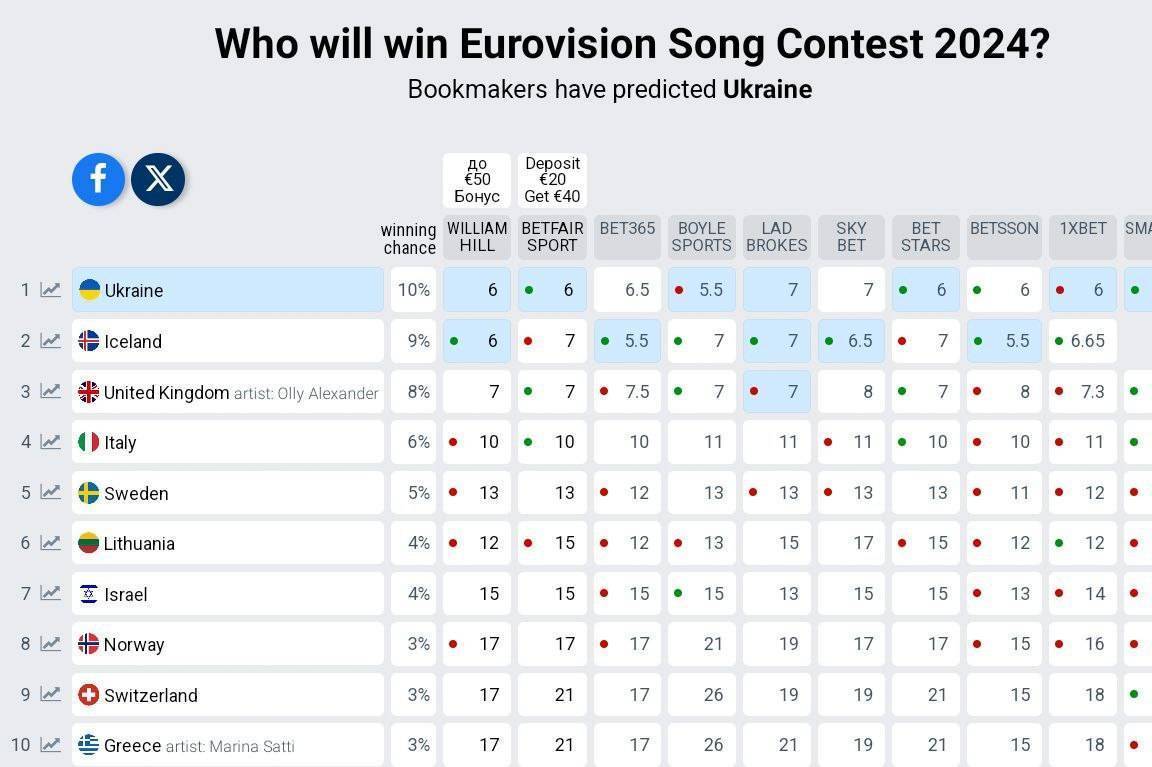Open the Lithuania country row
Viewport: 1152px width, 767px height.
(x=228, y=543)
